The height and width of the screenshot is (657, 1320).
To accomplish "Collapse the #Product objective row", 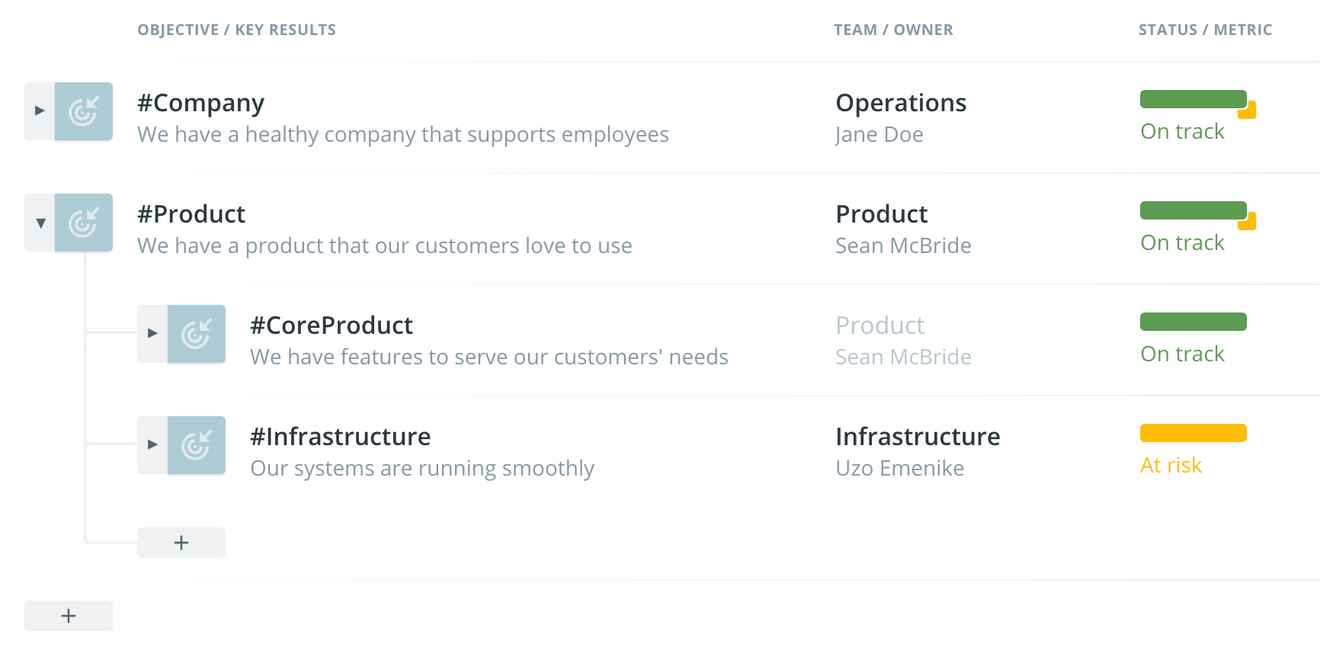I will click(40, 222).
